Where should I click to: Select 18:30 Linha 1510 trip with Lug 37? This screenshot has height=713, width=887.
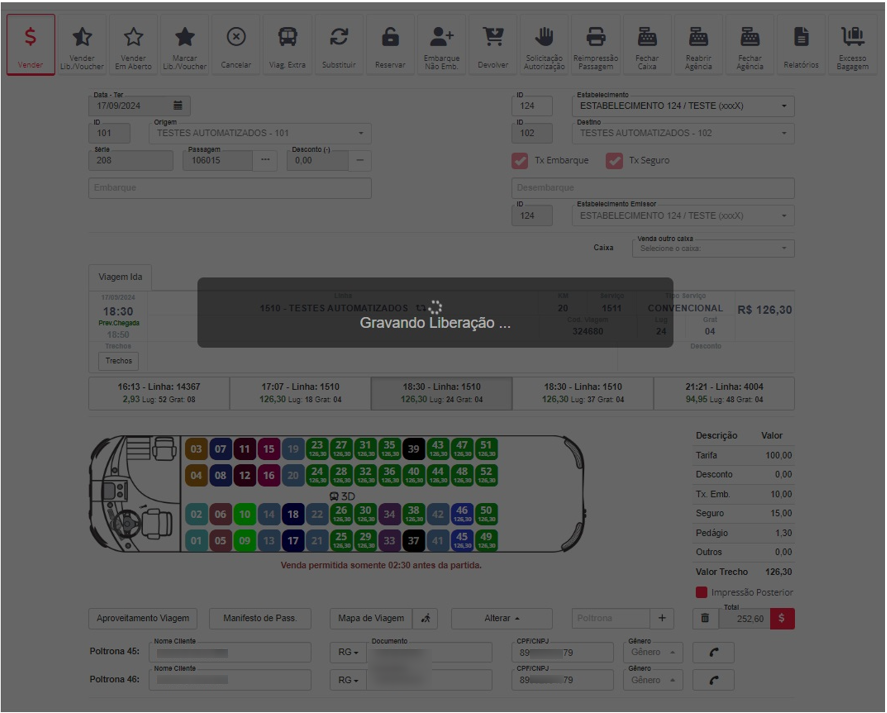(583, 393)
